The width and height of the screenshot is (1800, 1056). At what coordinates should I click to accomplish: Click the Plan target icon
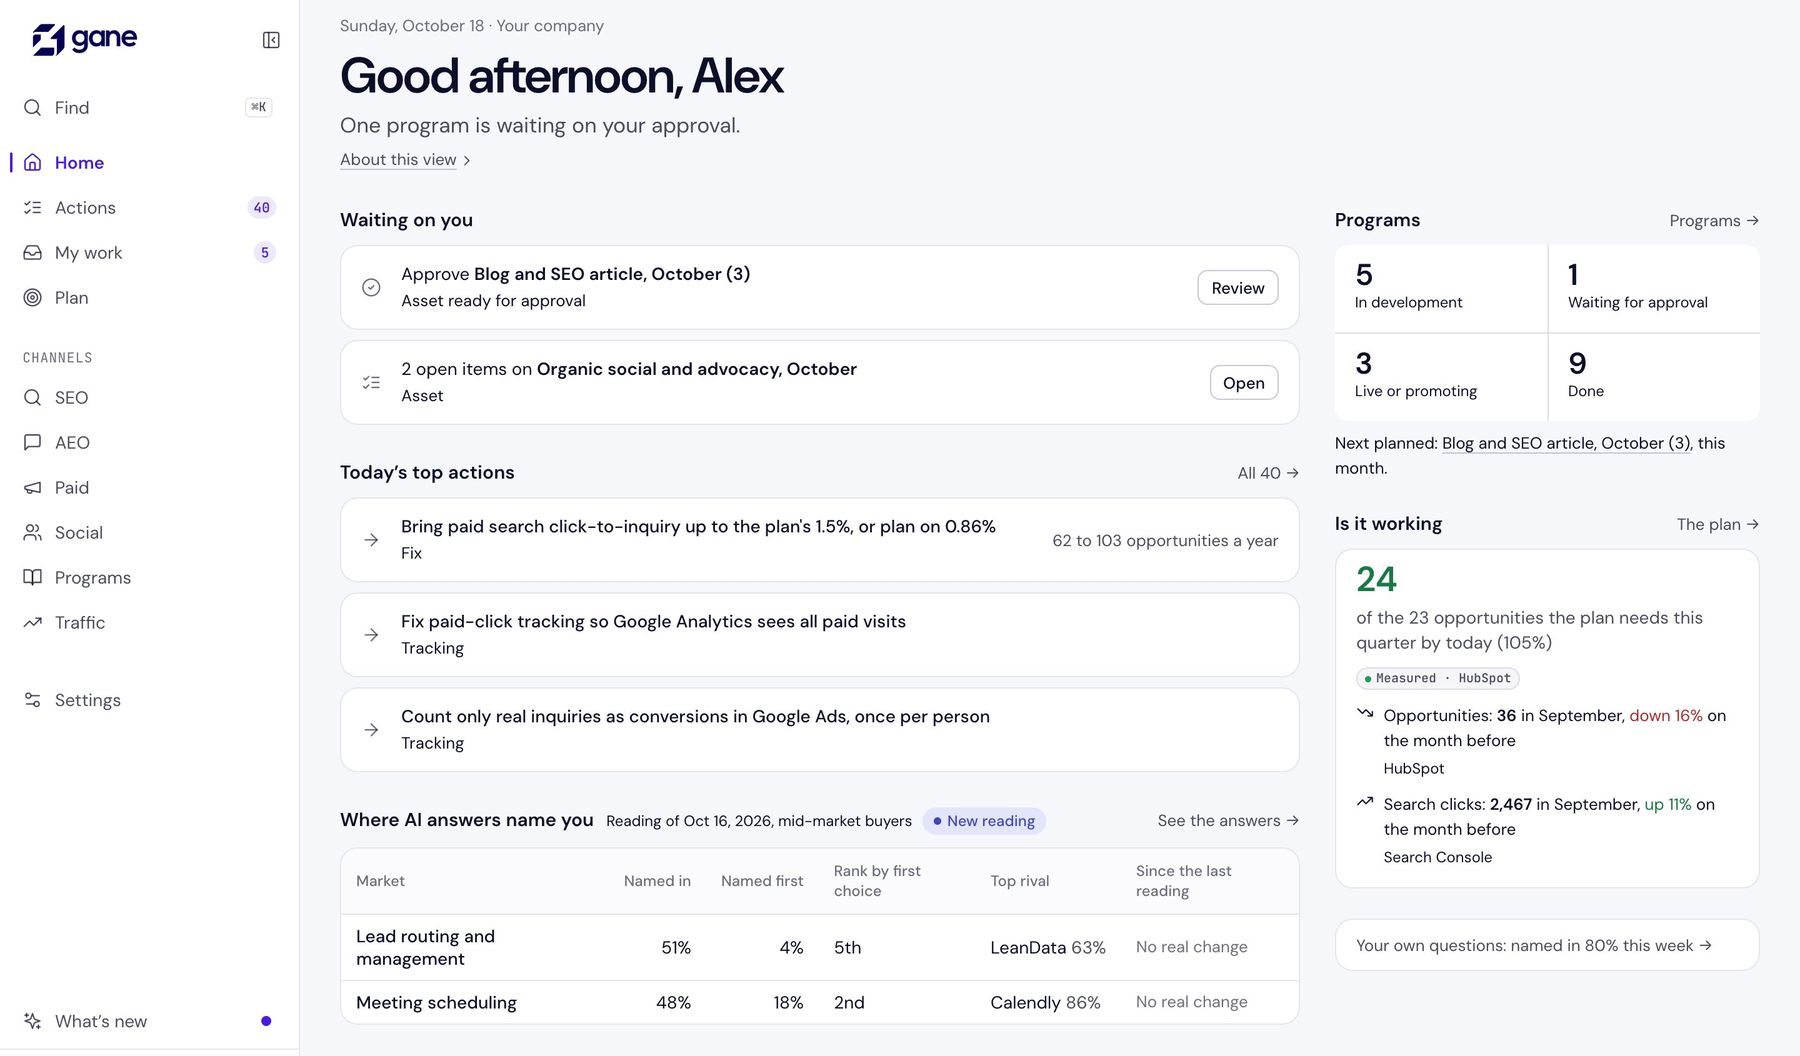pyautogui.click(x=33, y=298)
